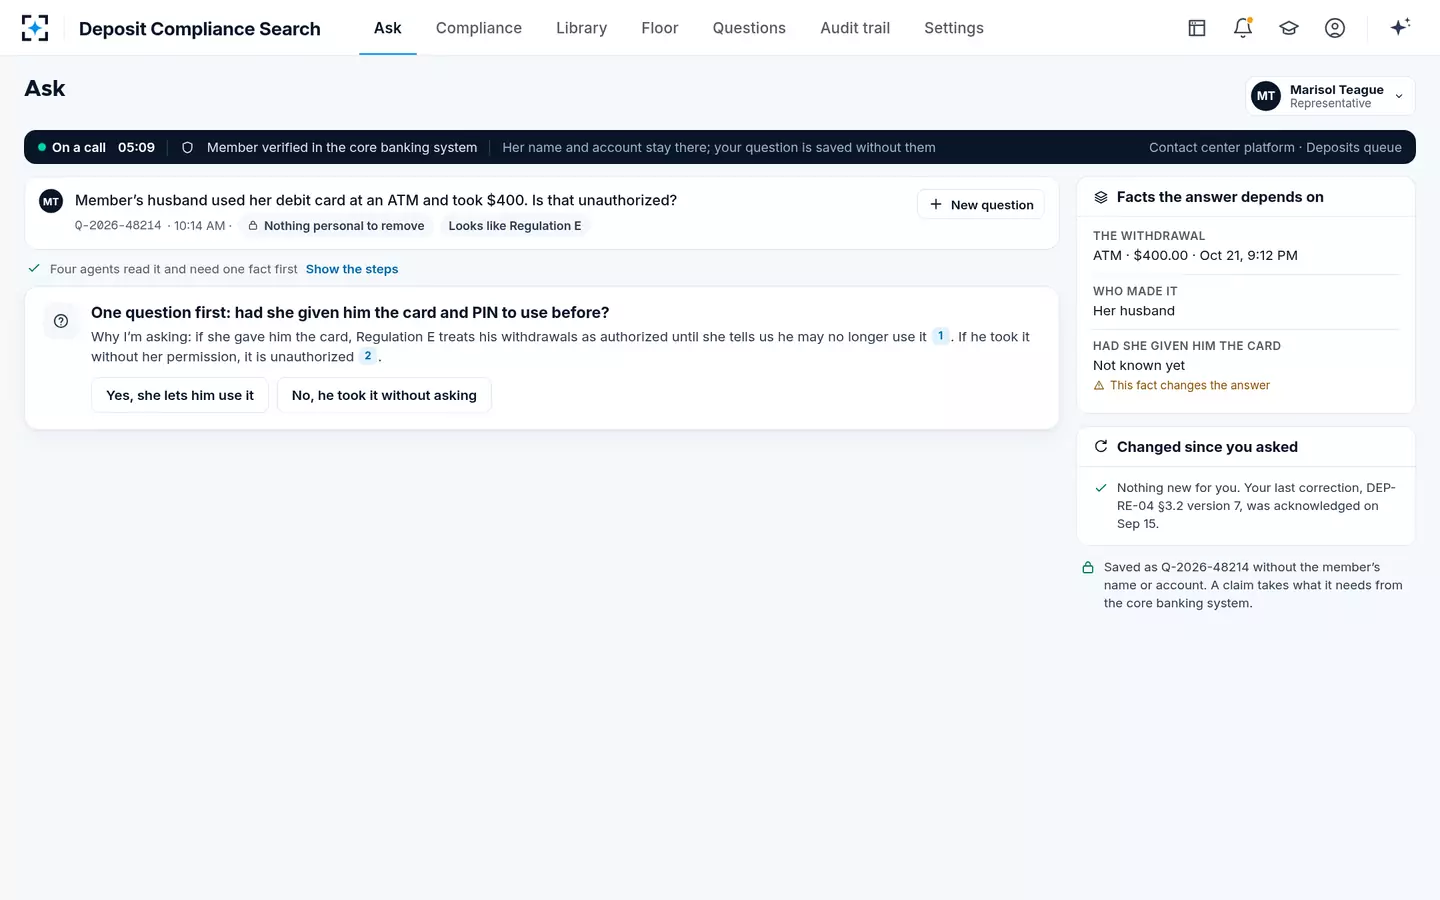This screenshot has width=1440, height=900.
Task: Click 'Not known yet' fact value
Action: click(1139, 366)
